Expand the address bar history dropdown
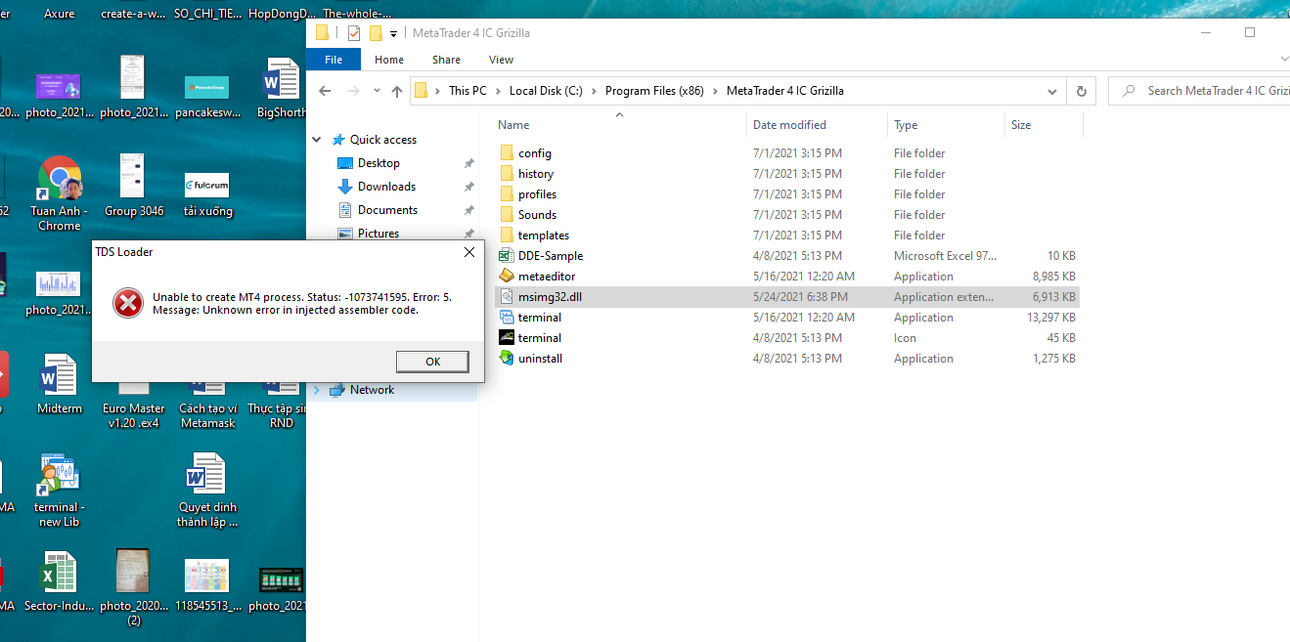The width and height of the screenshot is (1290, 642). [x=1052, y=91]
